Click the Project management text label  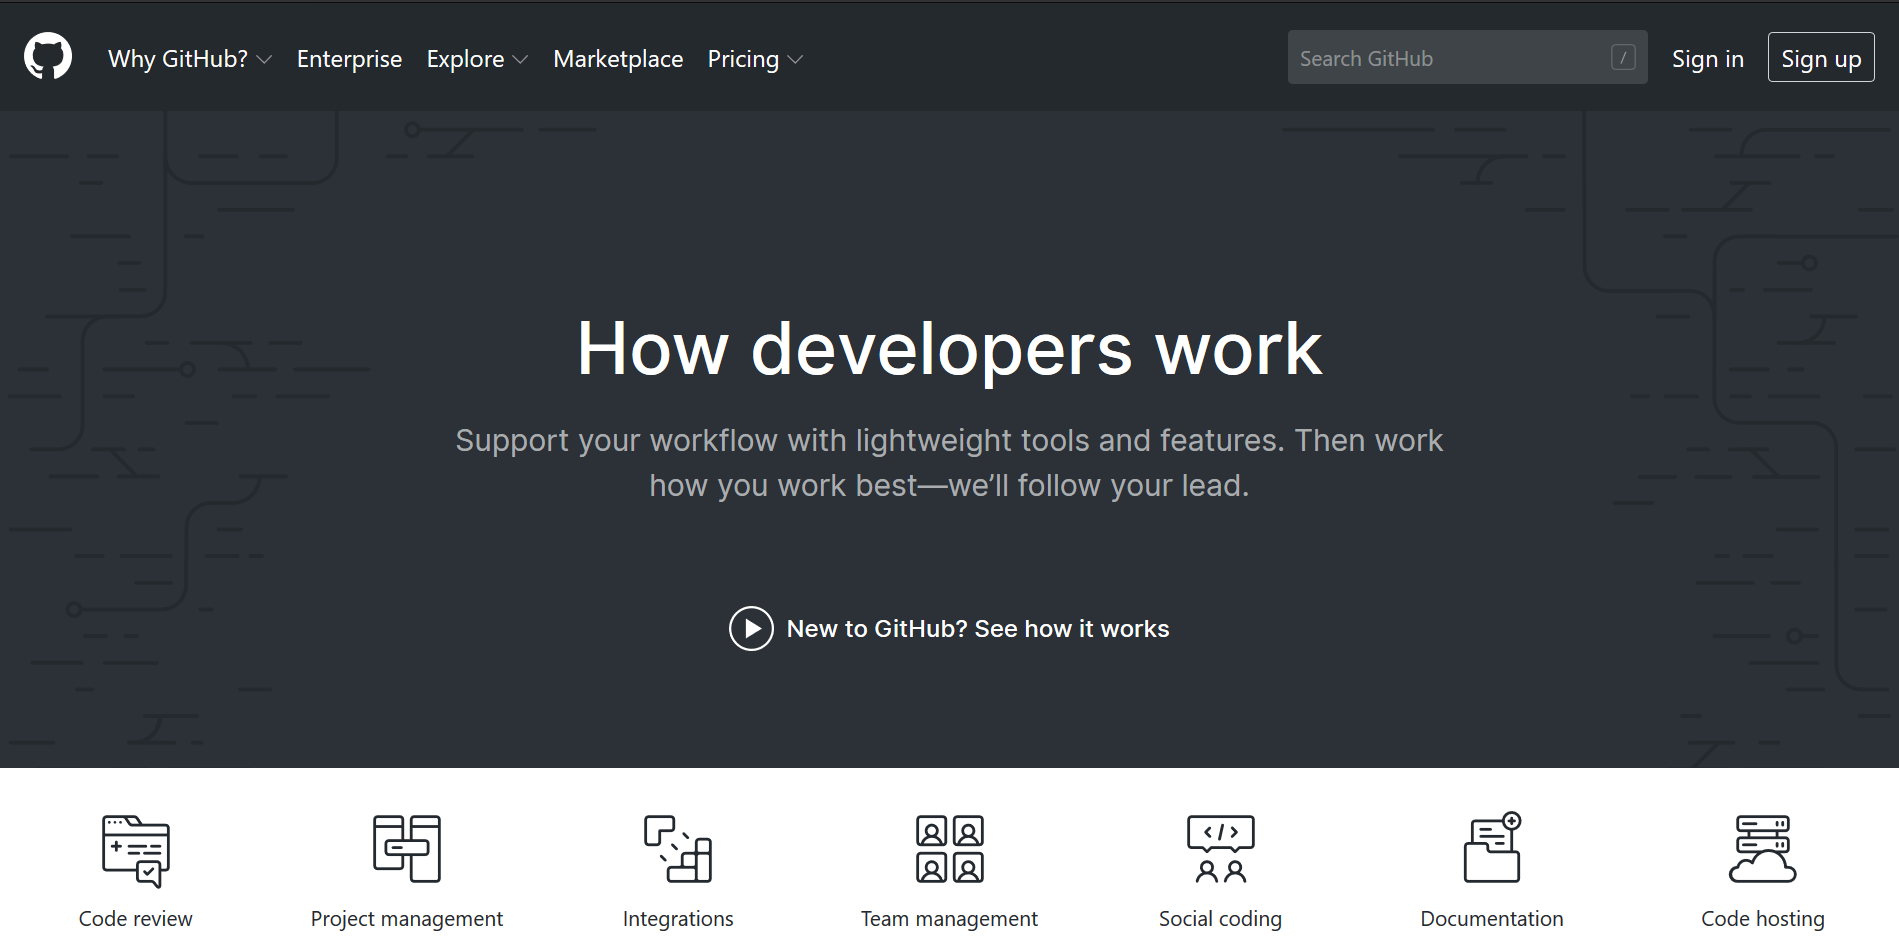tap(407, 919)
